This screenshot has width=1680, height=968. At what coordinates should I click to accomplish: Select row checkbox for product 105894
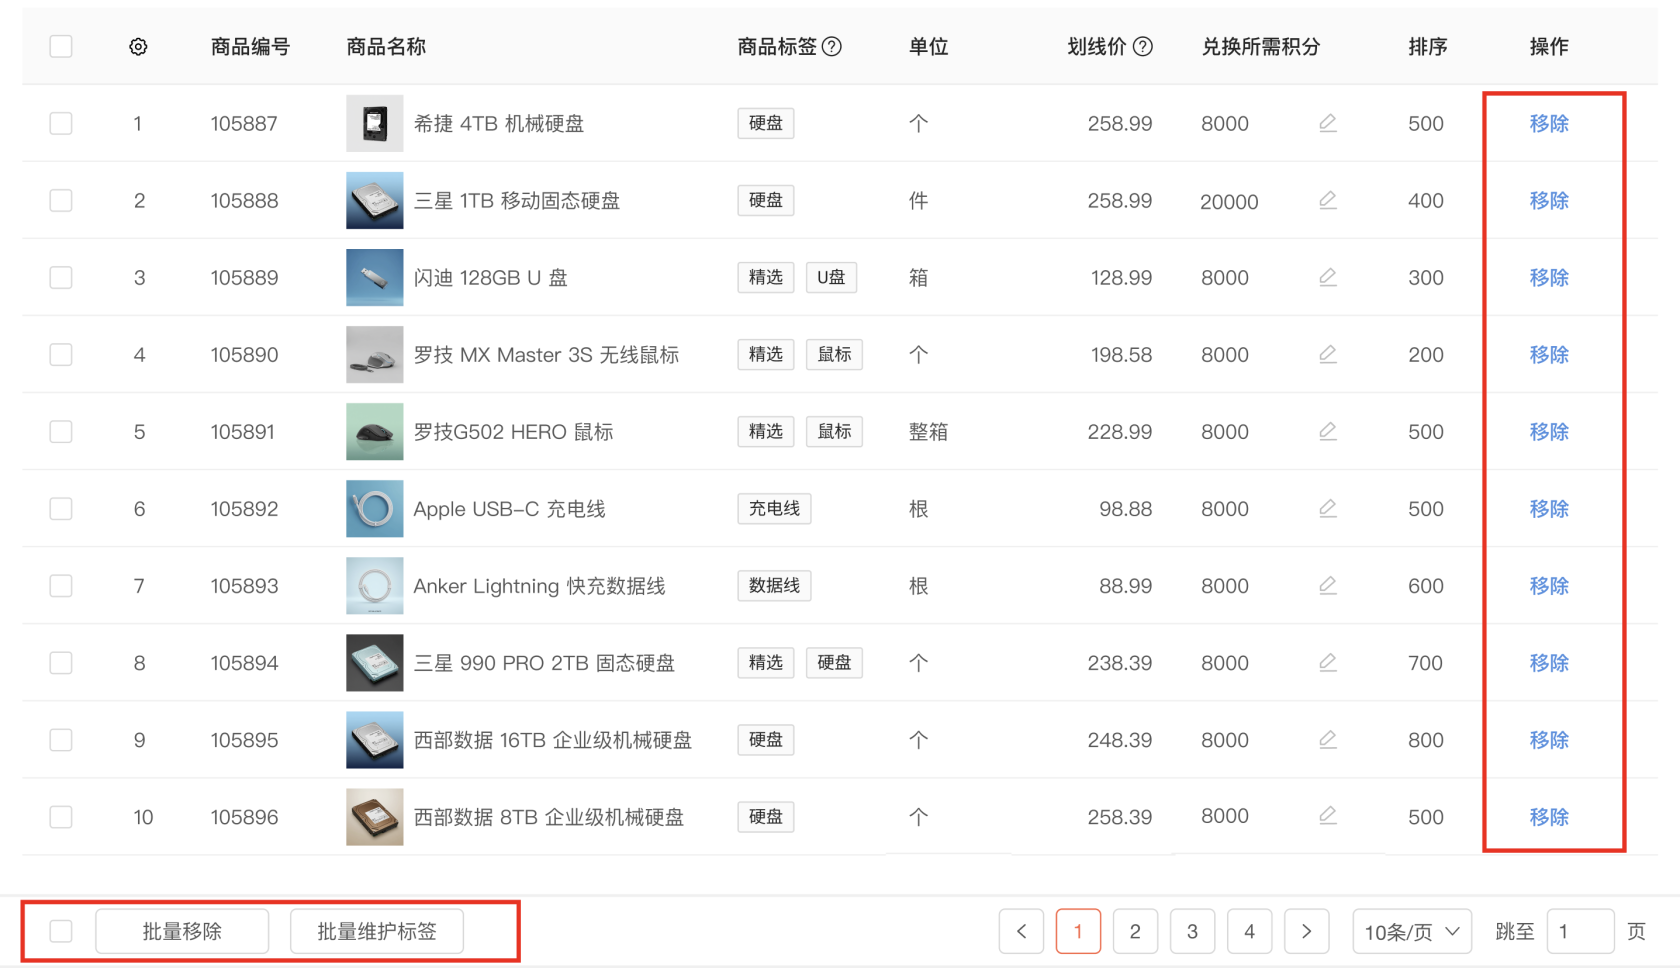point(61,662)
